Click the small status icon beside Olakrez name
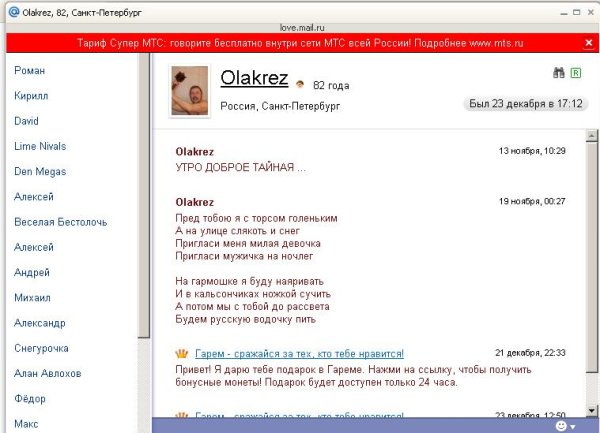The image size is (600, 433). (x=300, y=84)
